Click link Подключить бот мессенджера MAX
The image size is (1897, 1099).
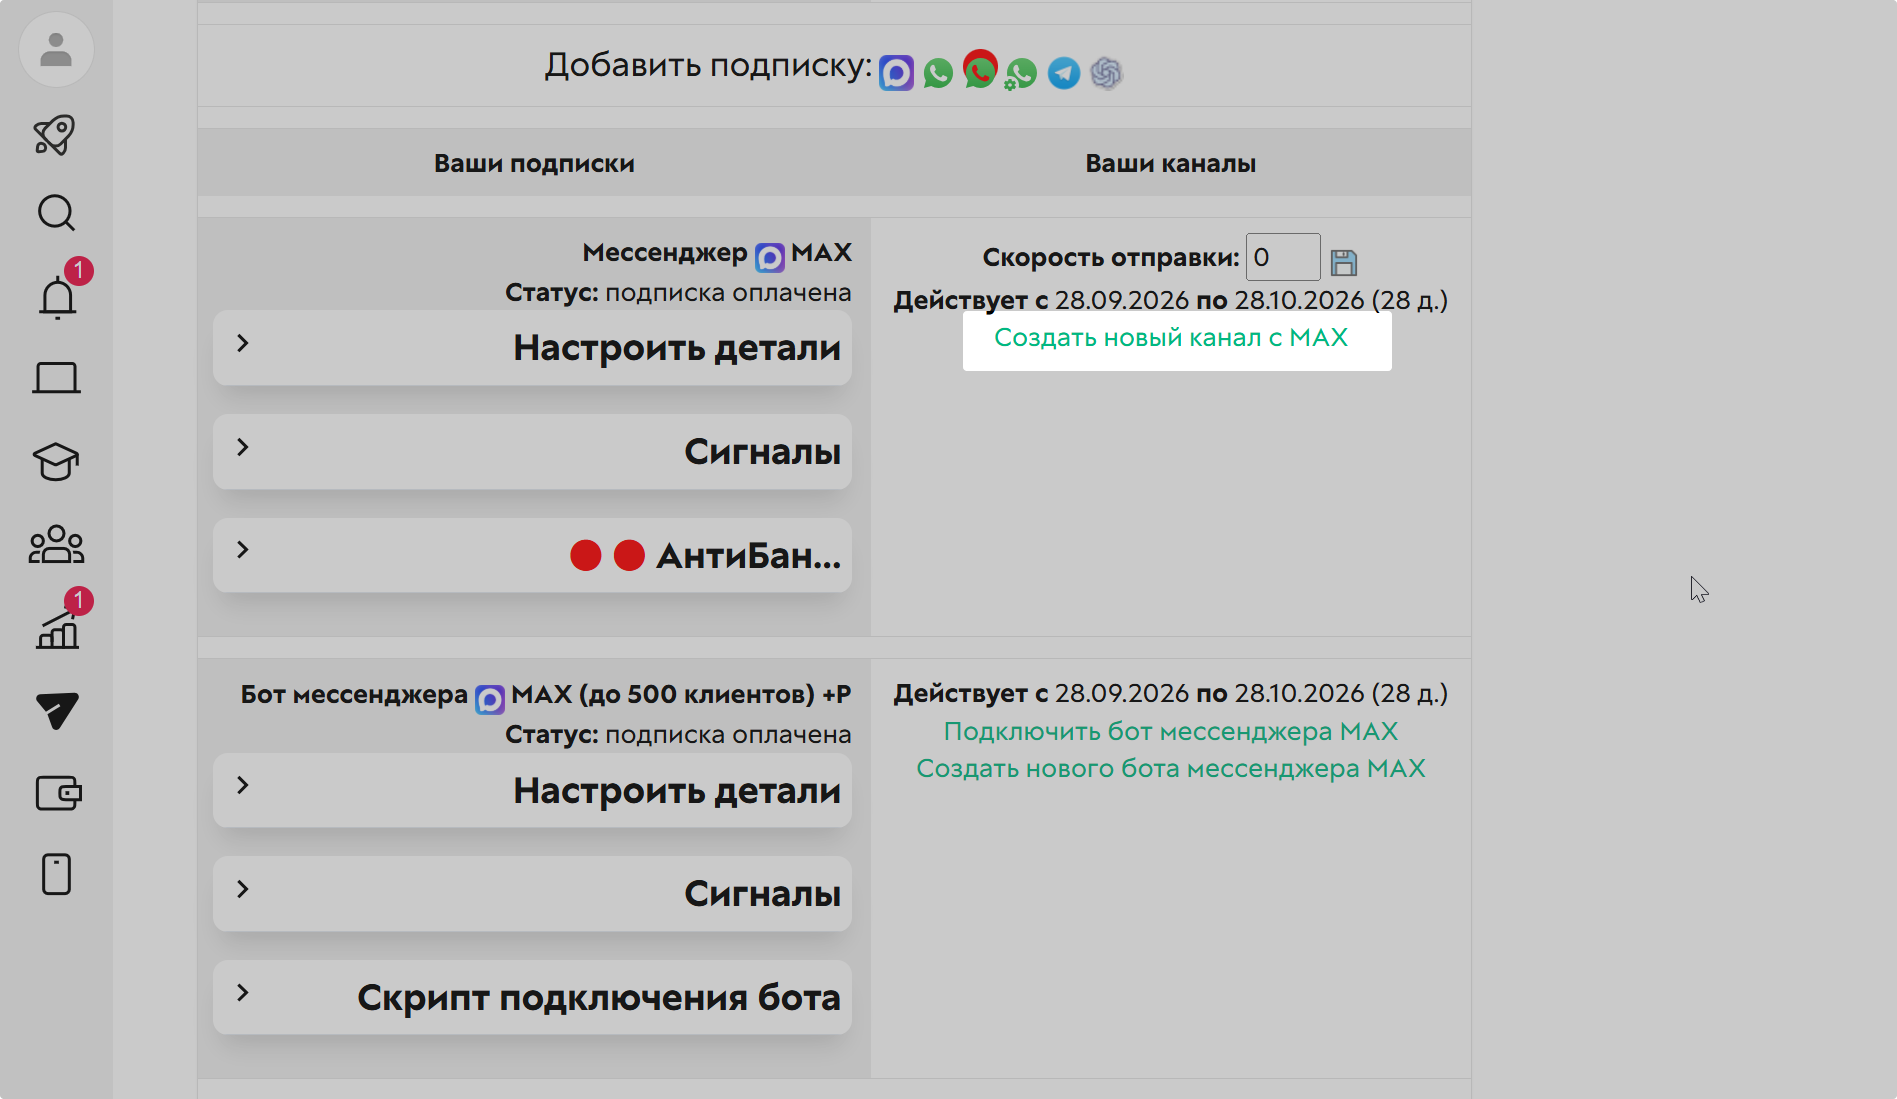click(x=1171, y=731)
